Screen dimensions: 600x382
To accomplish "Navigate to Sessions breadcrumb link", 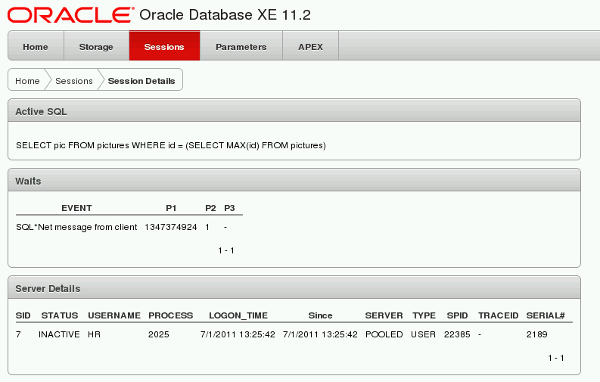I will click(74, 81).
